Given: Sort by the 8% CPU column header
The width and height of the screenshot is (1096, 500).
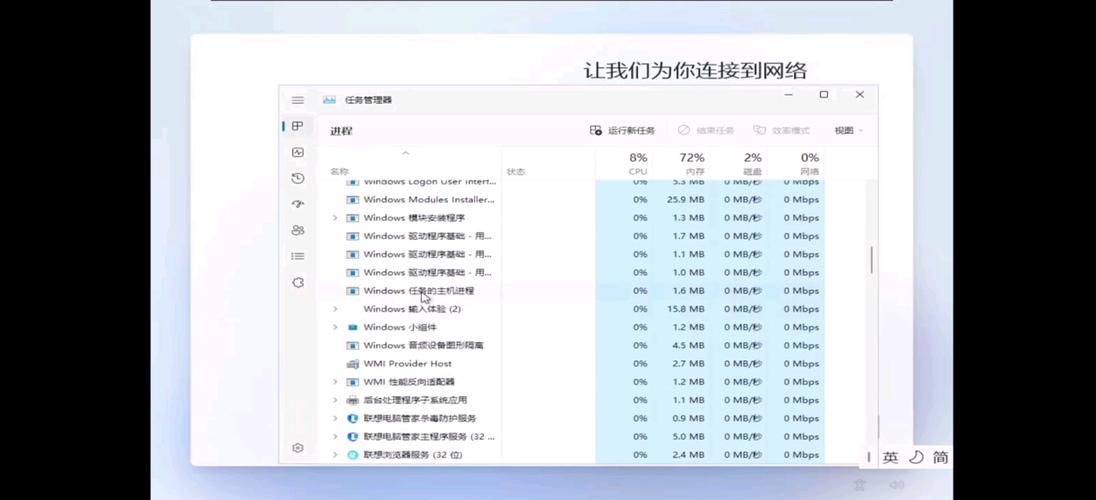Looking at the screenshot, I should point(637,164).
